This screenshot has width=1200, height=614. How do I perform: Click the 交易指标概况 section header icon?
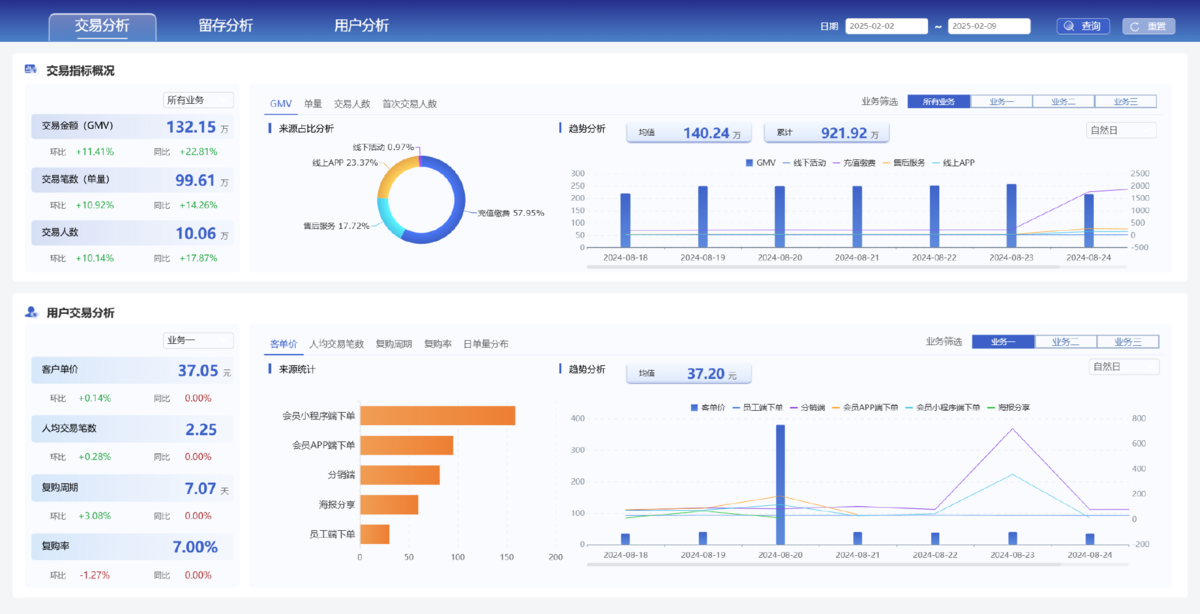click(31, 70)
